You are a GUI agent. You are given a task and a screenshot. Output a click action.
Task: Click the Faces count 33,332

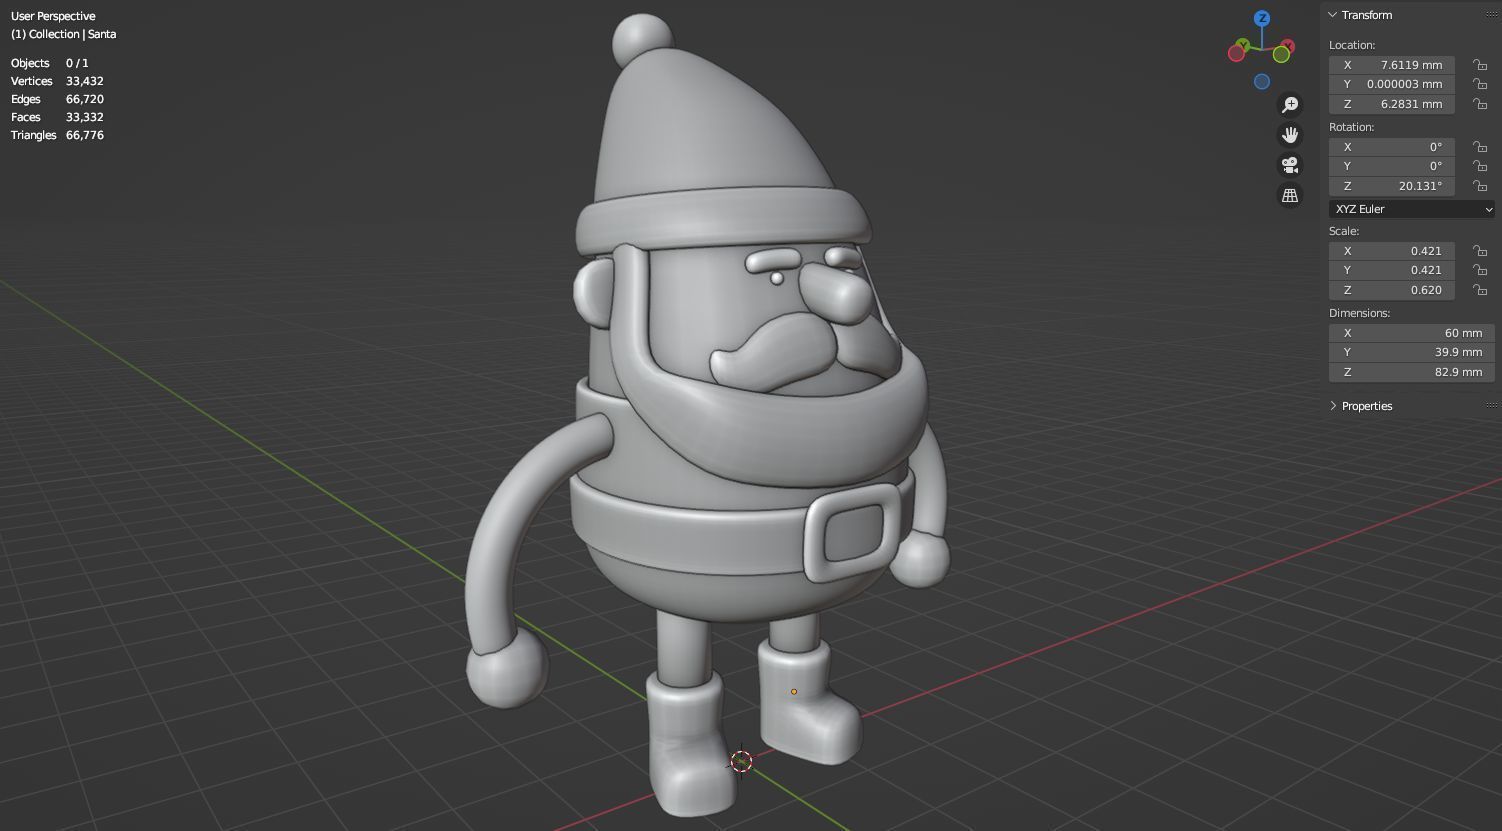(85, 117)
